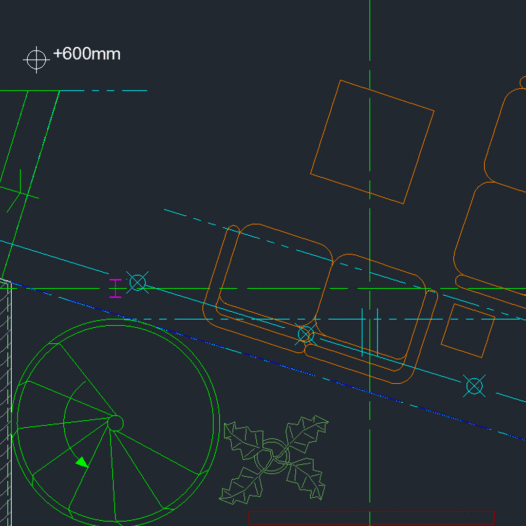Click the outer ring of the spiral staircase

115,423
